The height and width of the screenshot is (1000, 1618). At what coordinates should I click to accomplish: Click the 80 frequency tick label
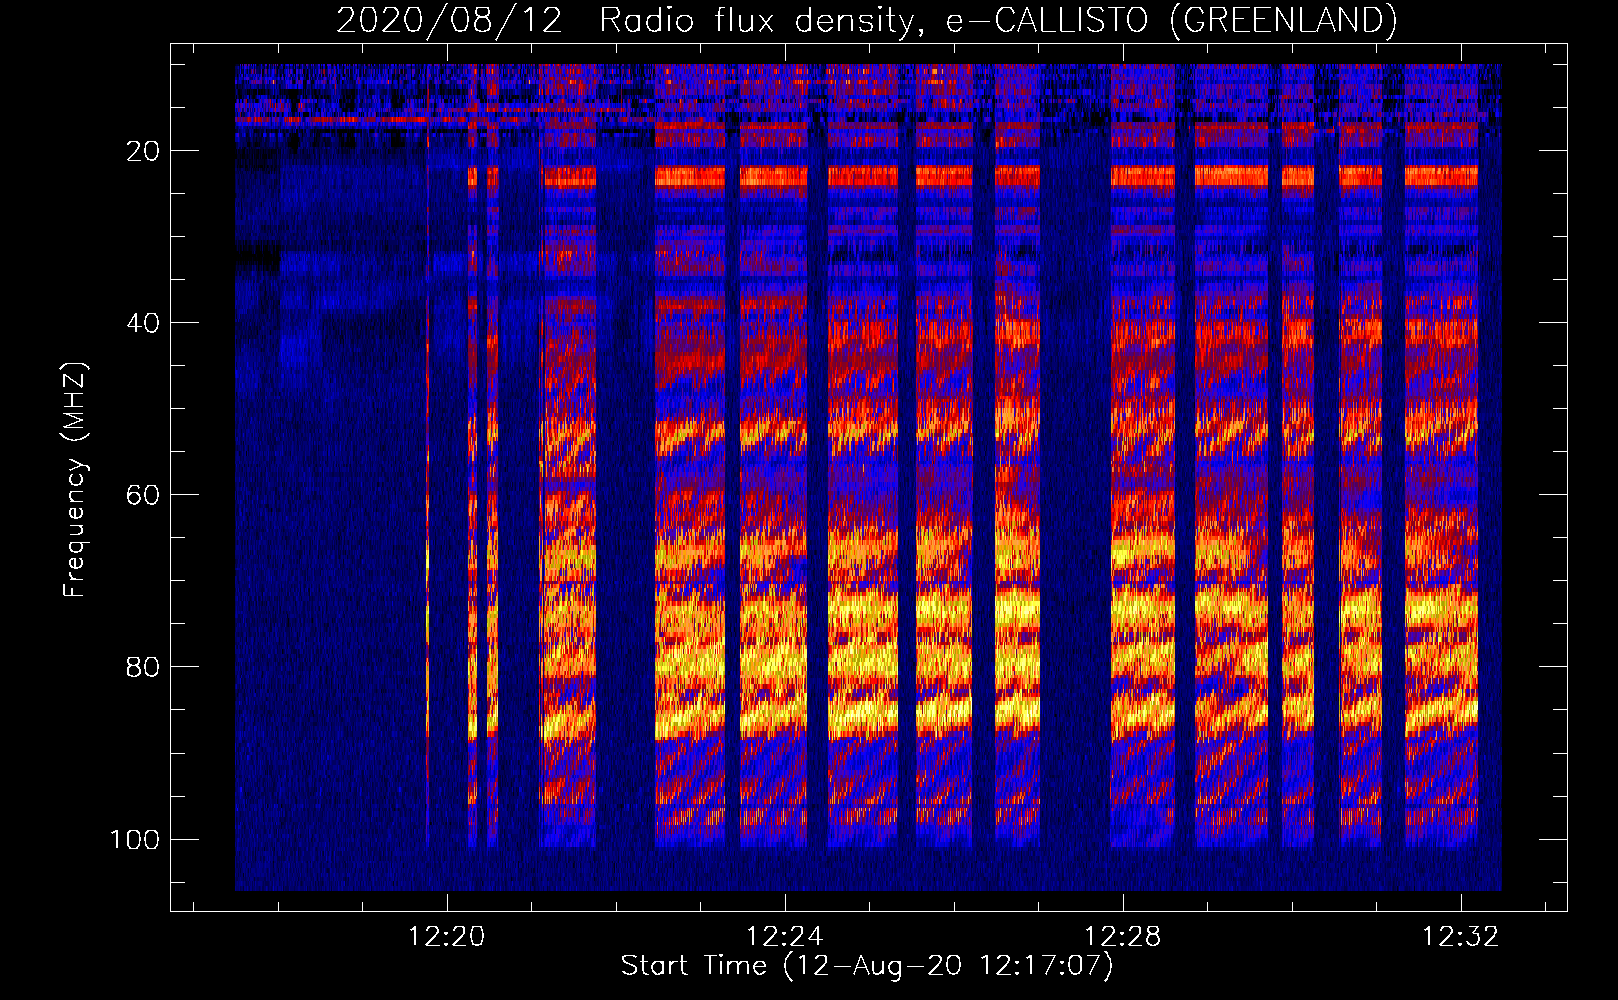(143, 667)
